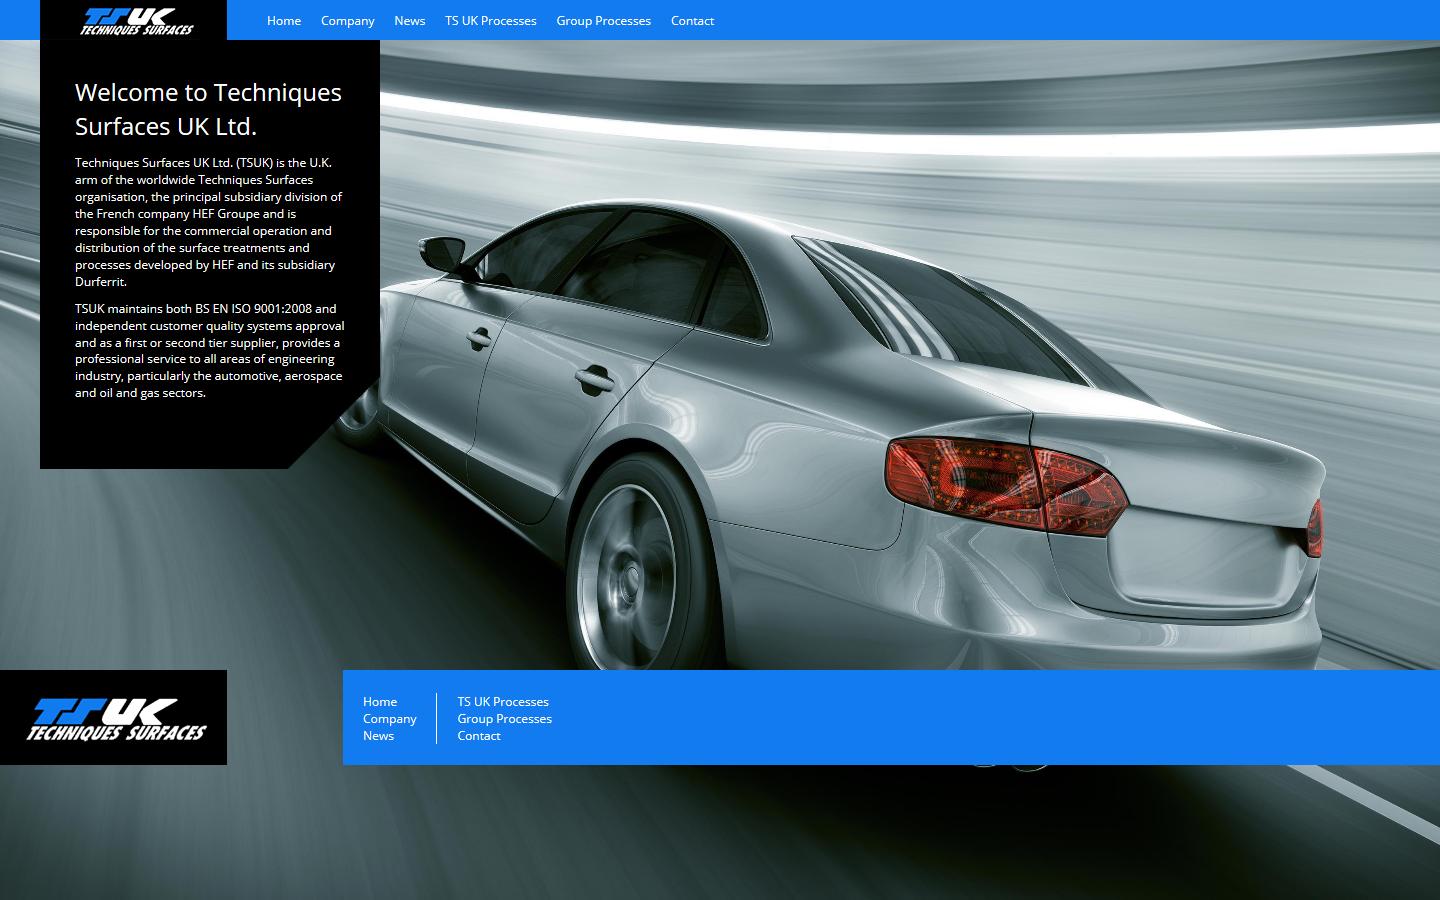
Task: Open the News page from the top navigation
Action: click(x=409, y=20)
